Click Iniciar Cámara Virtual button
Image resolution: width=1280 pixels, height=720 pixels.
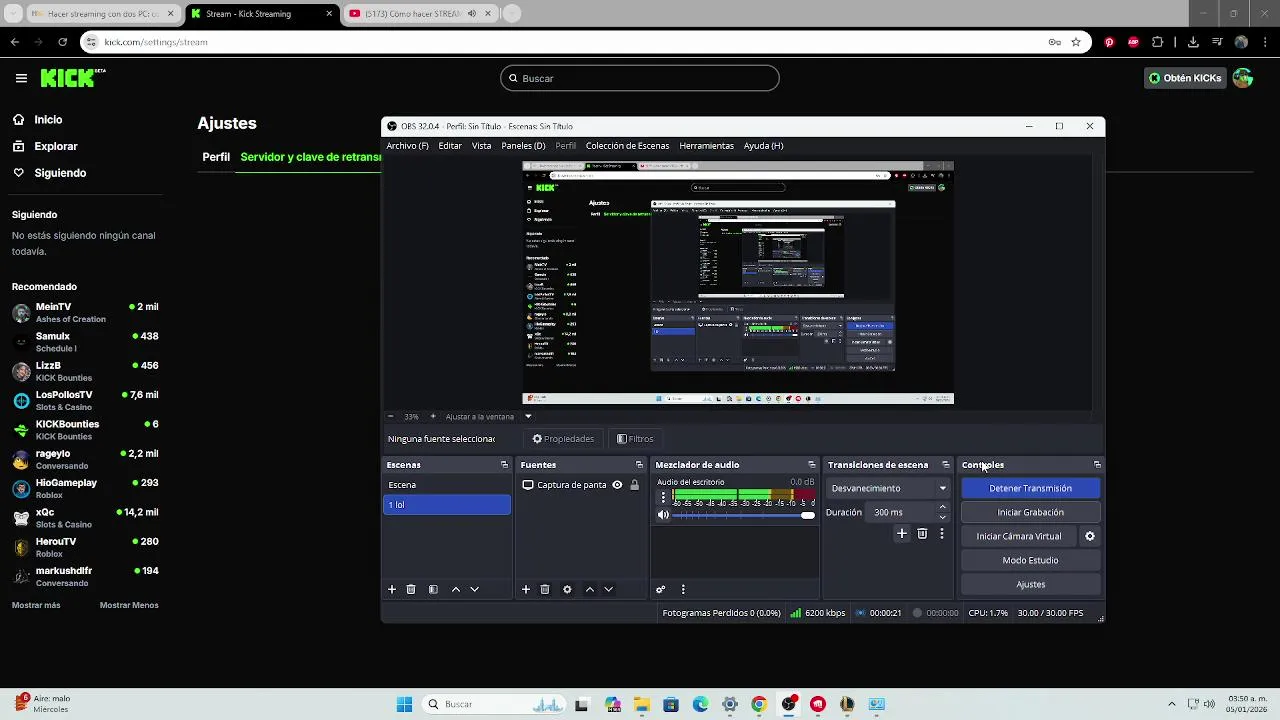[1019, 536]
